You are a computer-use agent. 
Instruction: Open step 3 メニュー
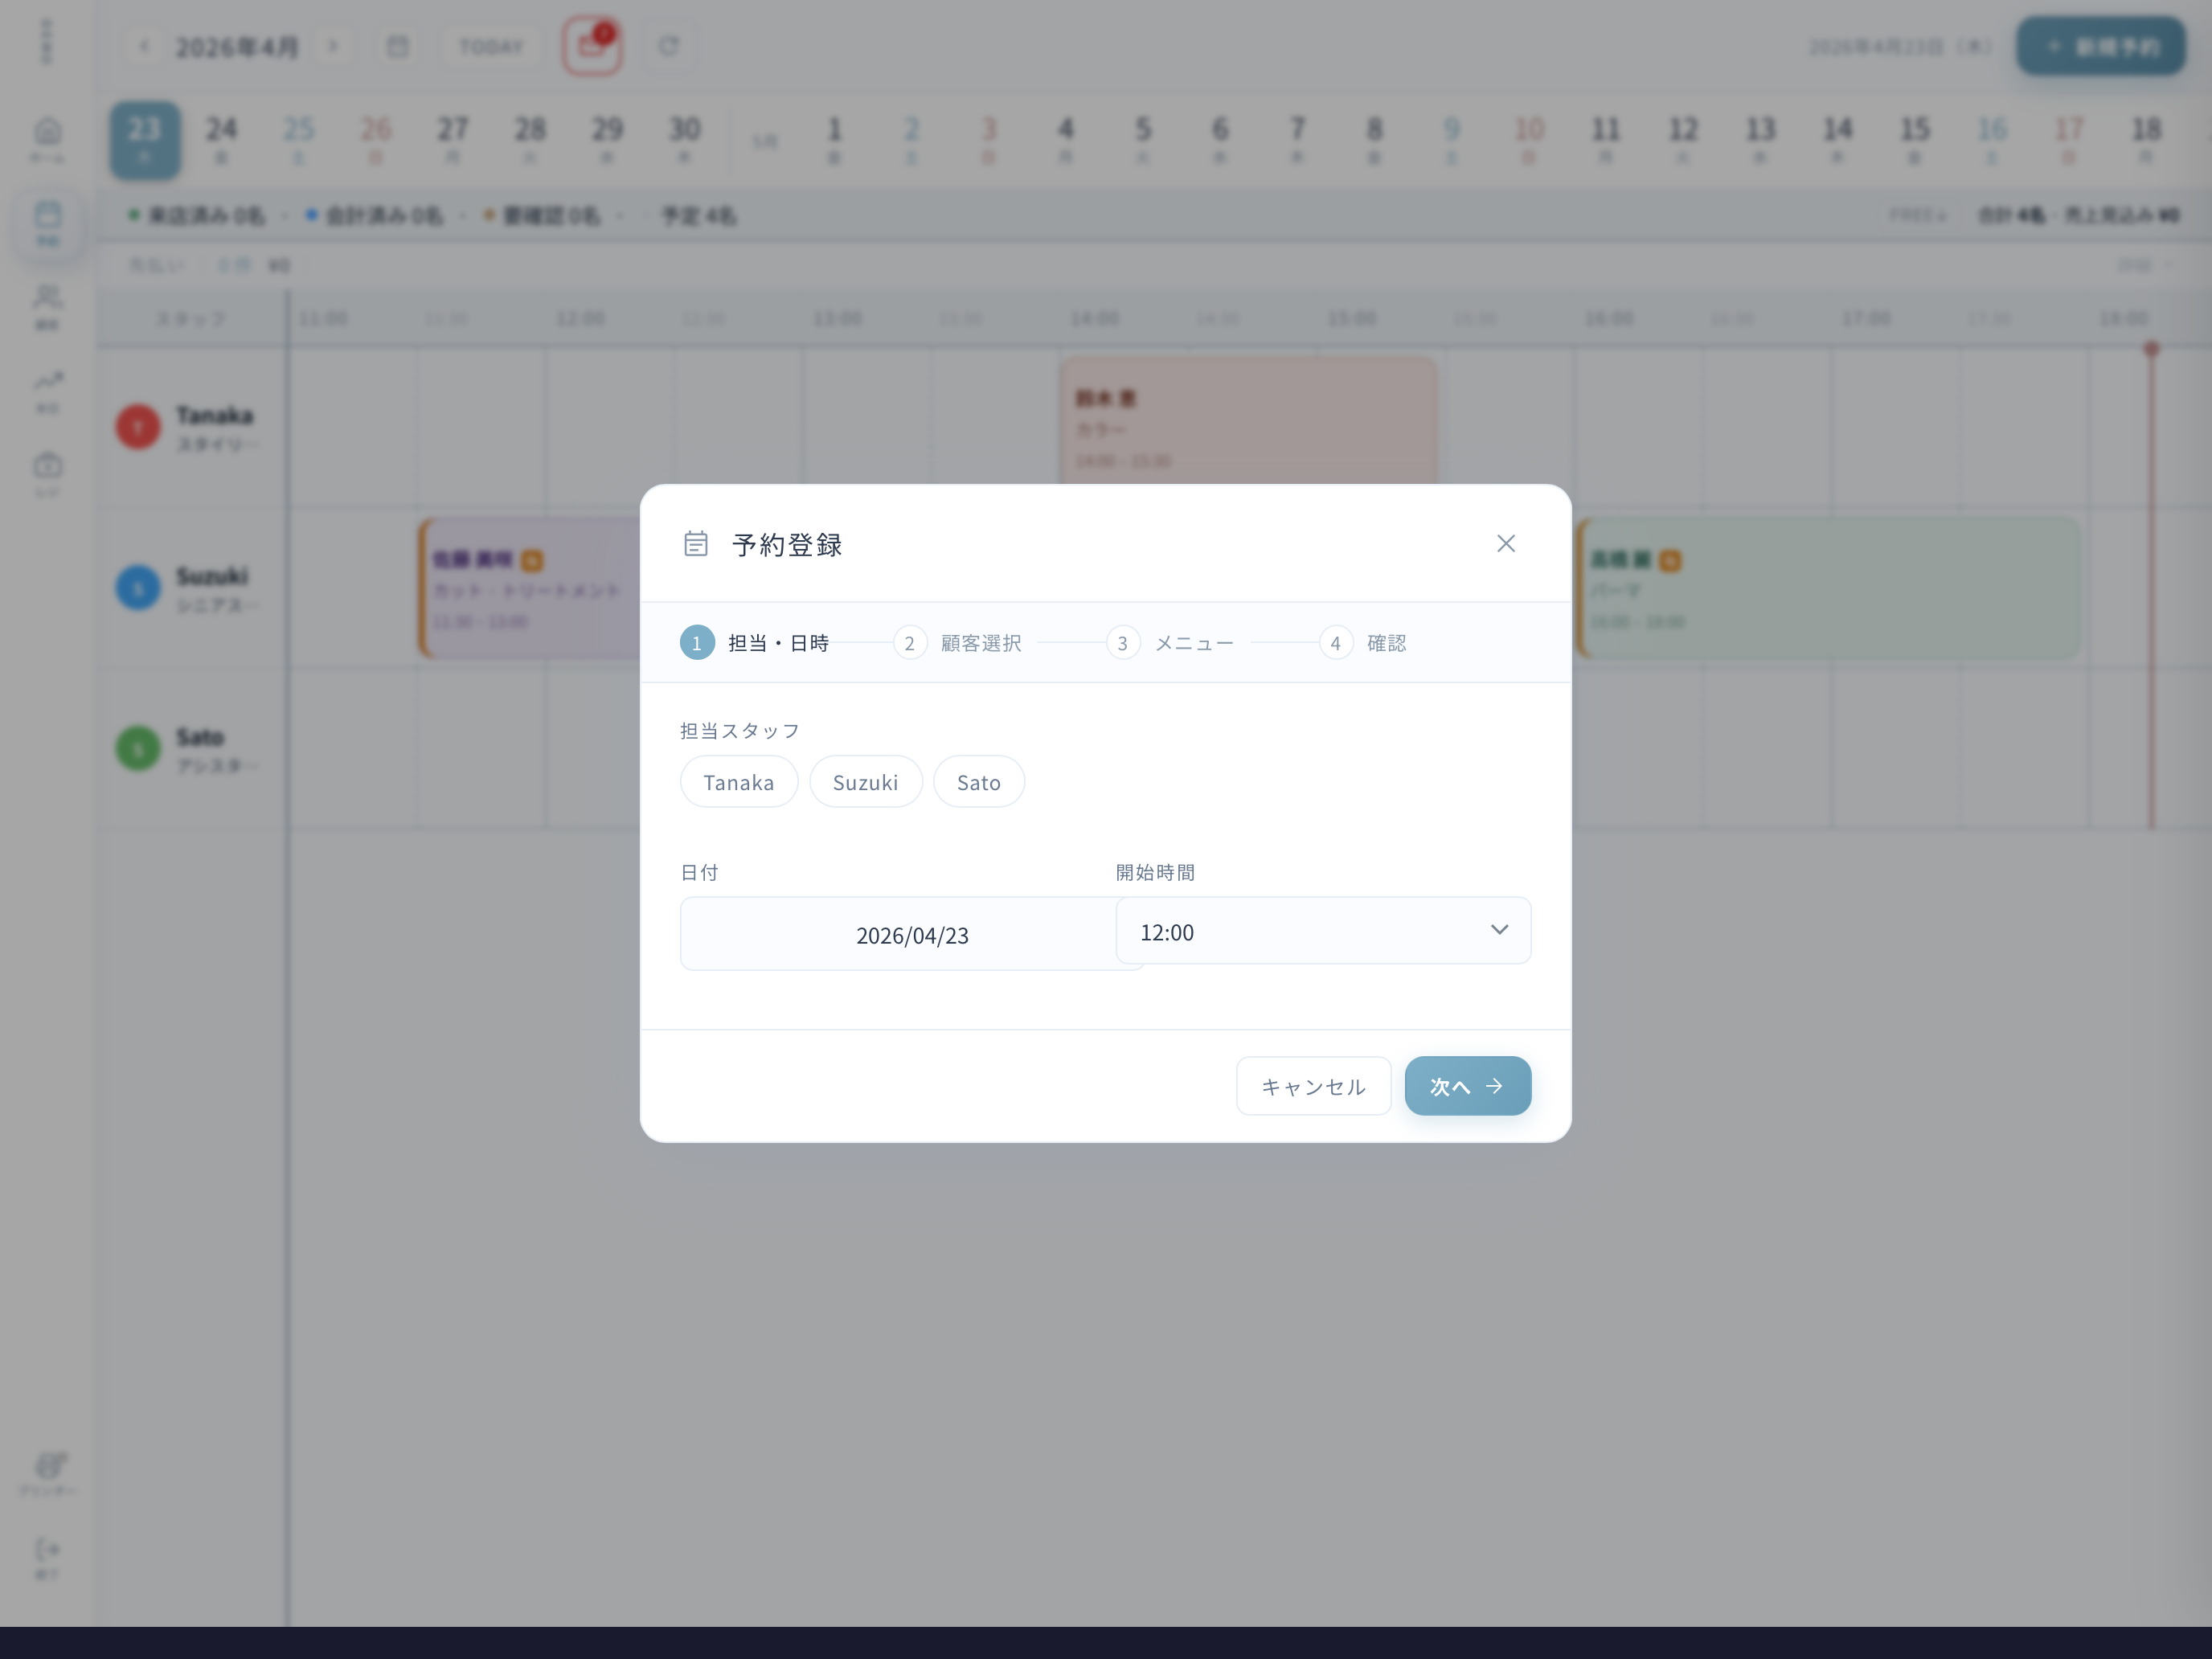tap(1171, 643)
